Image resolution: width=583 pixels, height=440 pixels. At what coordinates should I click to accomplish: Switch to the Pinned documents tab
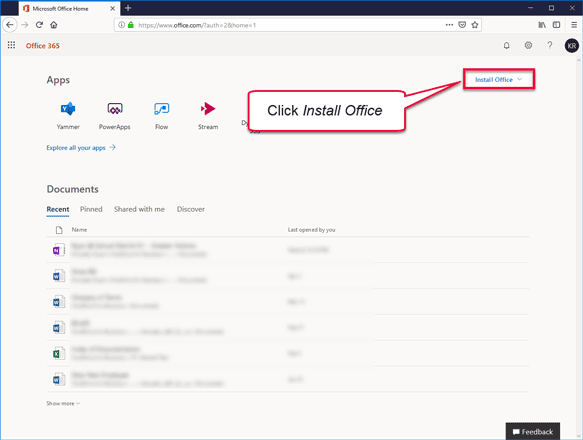(91, 209)
